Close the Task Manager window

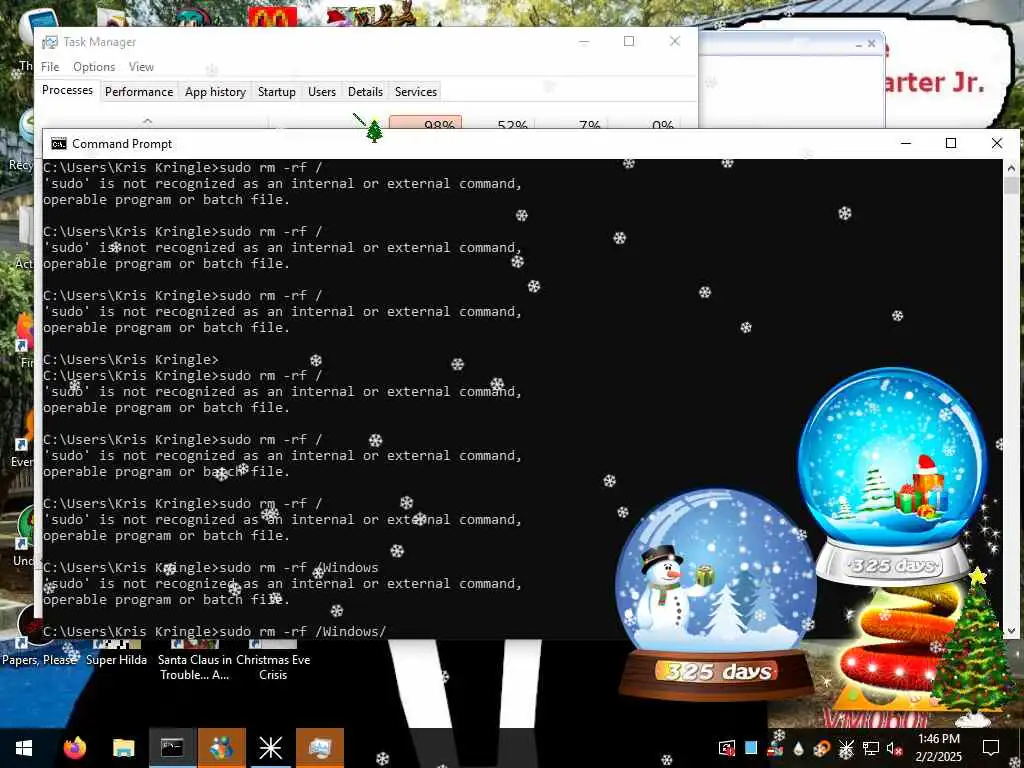(x=675, y=42)
